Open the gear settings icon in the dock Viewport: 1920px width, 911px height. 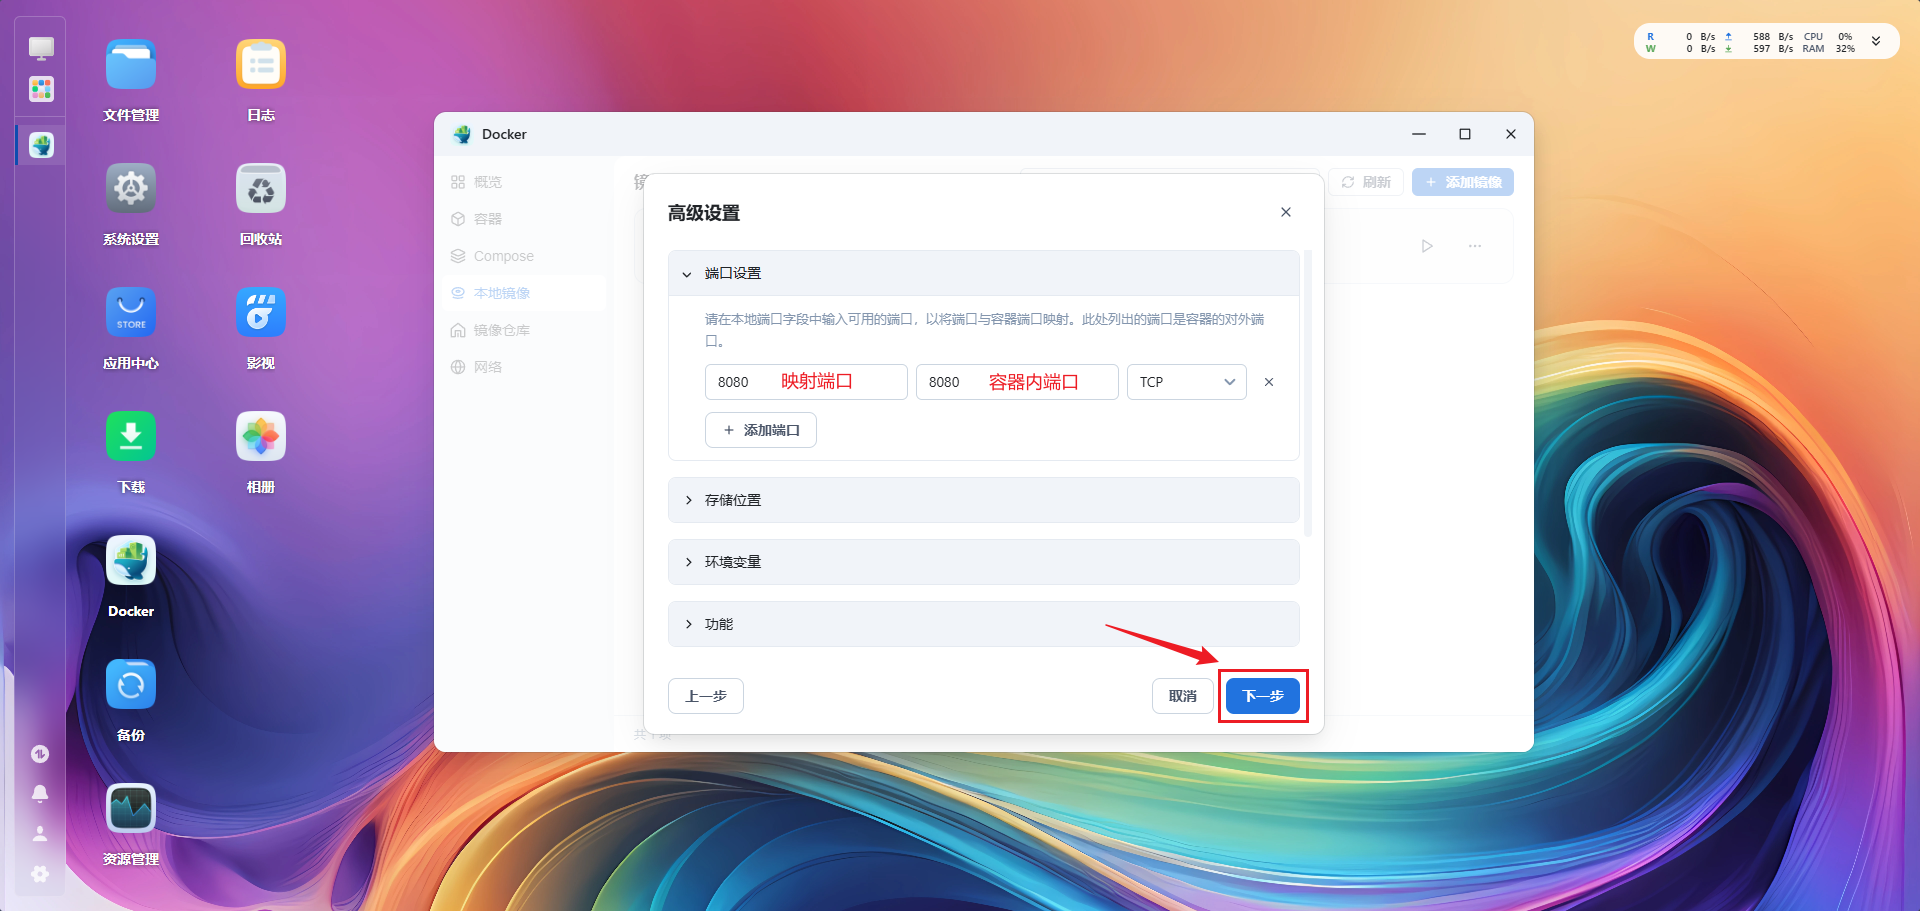coord(40,874)
